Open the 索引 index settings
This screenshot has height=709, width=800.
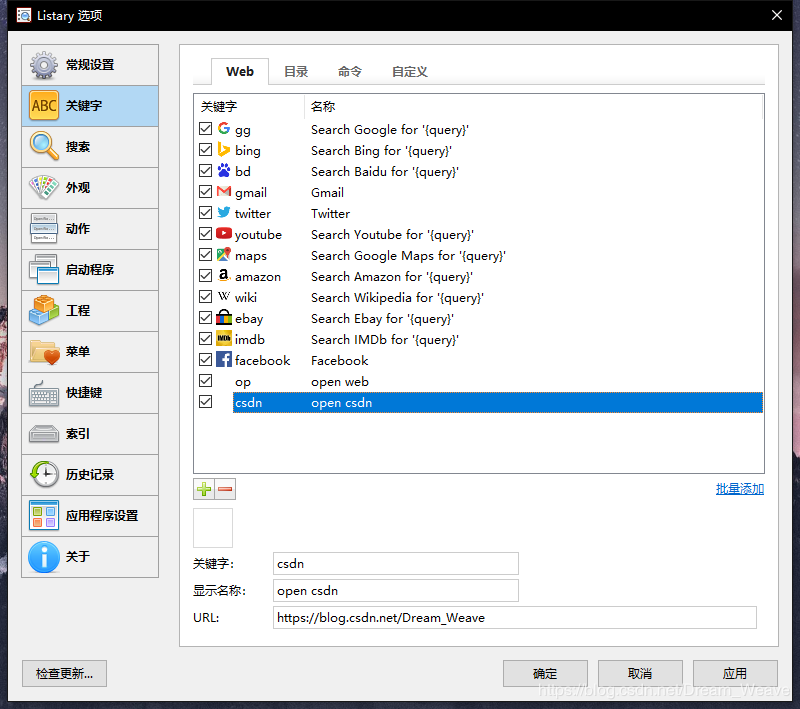click(x=89, y=434)
